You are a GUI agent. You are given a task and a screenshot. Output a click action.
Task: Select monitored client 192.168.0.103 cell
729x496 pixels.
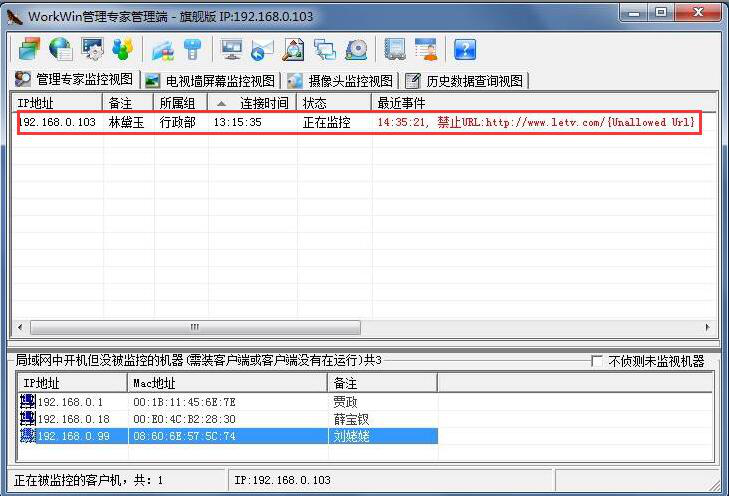(x=57, y=122)
